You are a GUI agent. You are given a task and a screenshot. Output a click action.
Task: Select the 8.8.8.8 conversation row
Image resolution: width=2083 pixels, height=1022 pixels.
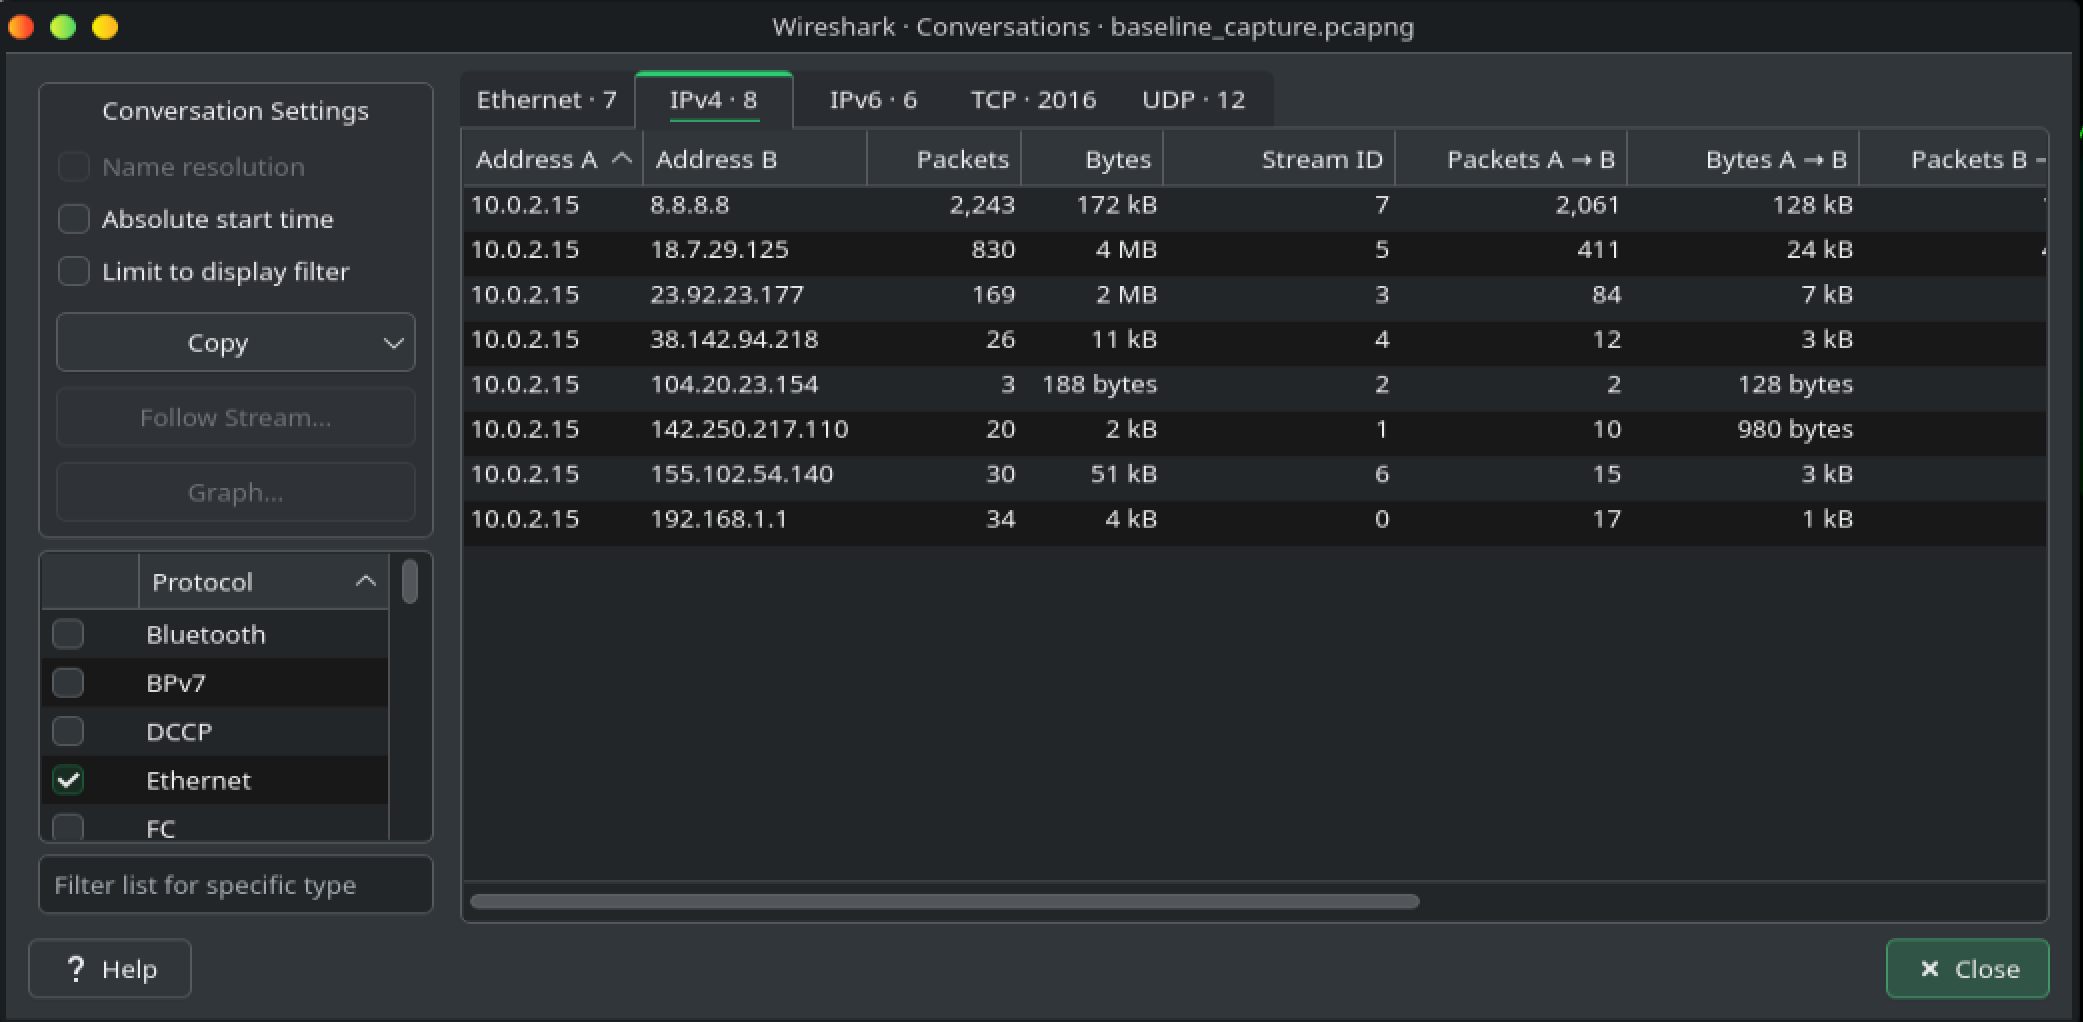pos(1254,205)
